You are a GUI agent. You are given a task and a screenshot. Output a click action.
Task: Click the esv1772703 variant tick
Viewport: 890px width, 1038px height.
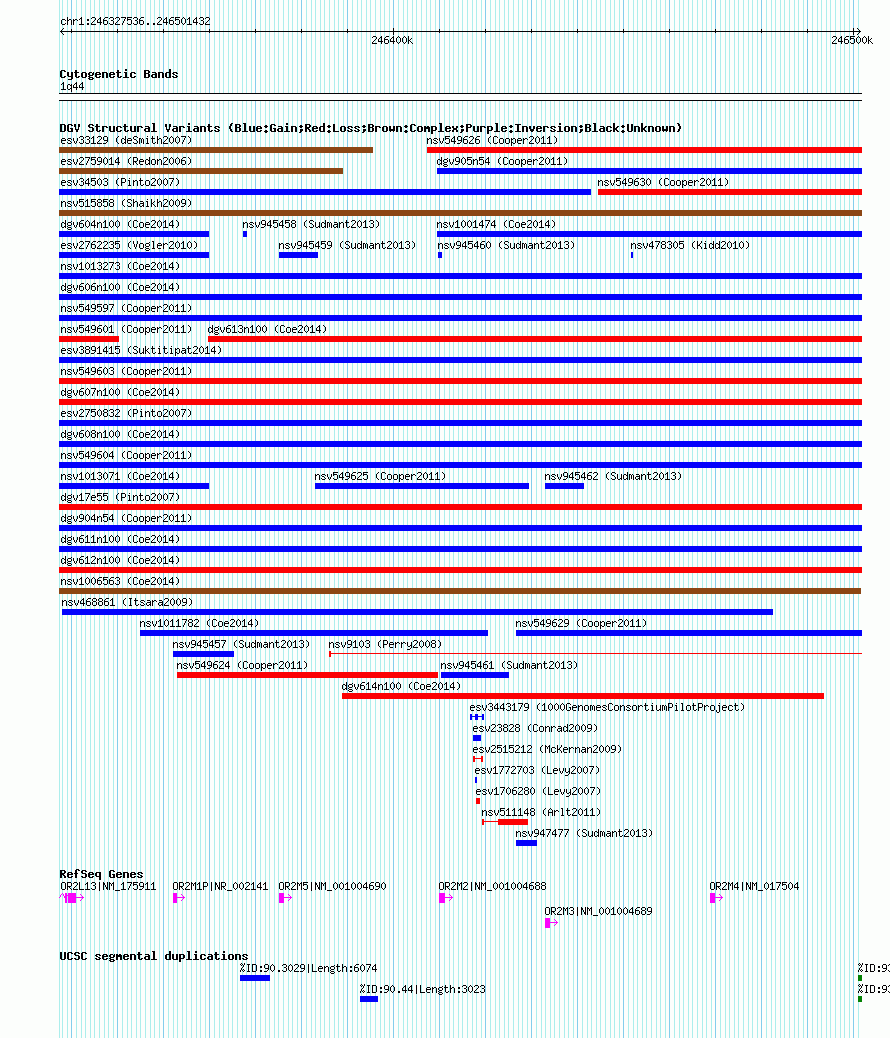476,780
